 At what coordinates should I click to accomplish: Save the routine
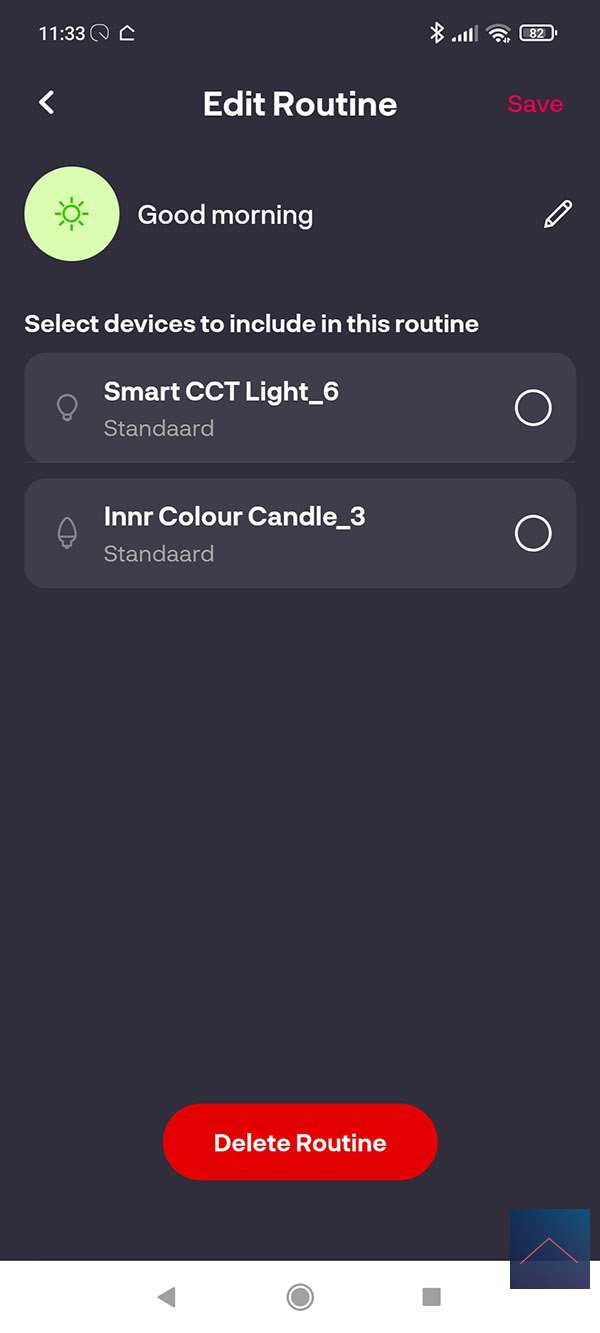pos(534,104)
